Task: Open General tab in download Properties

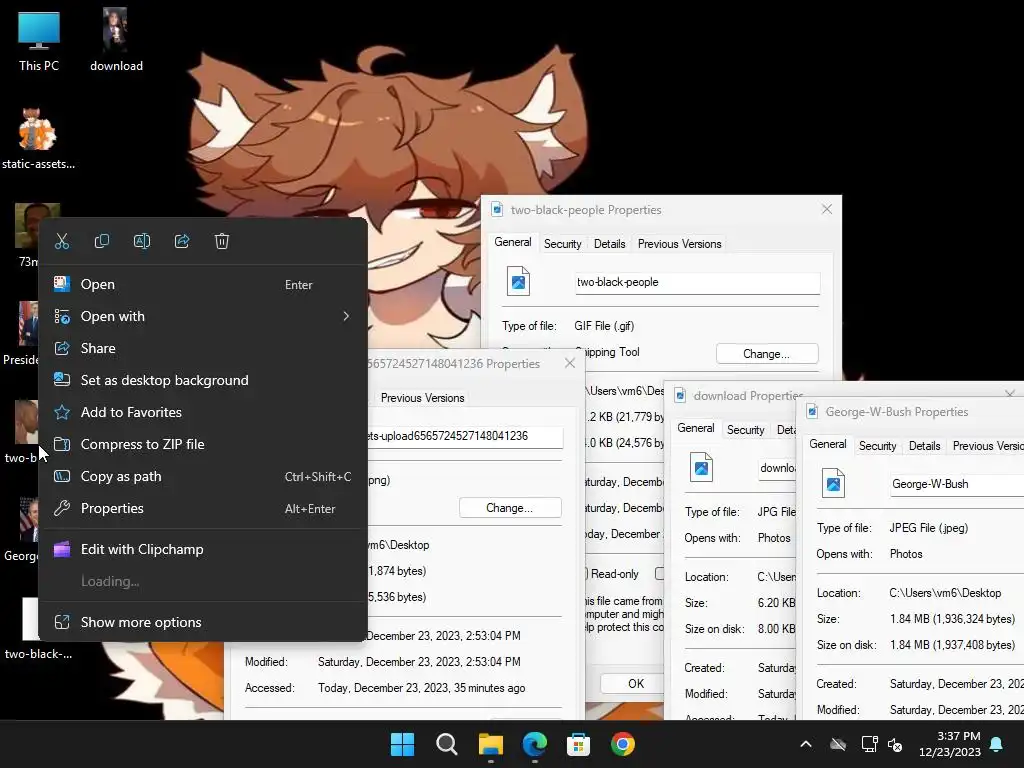Action: (696, 428)
